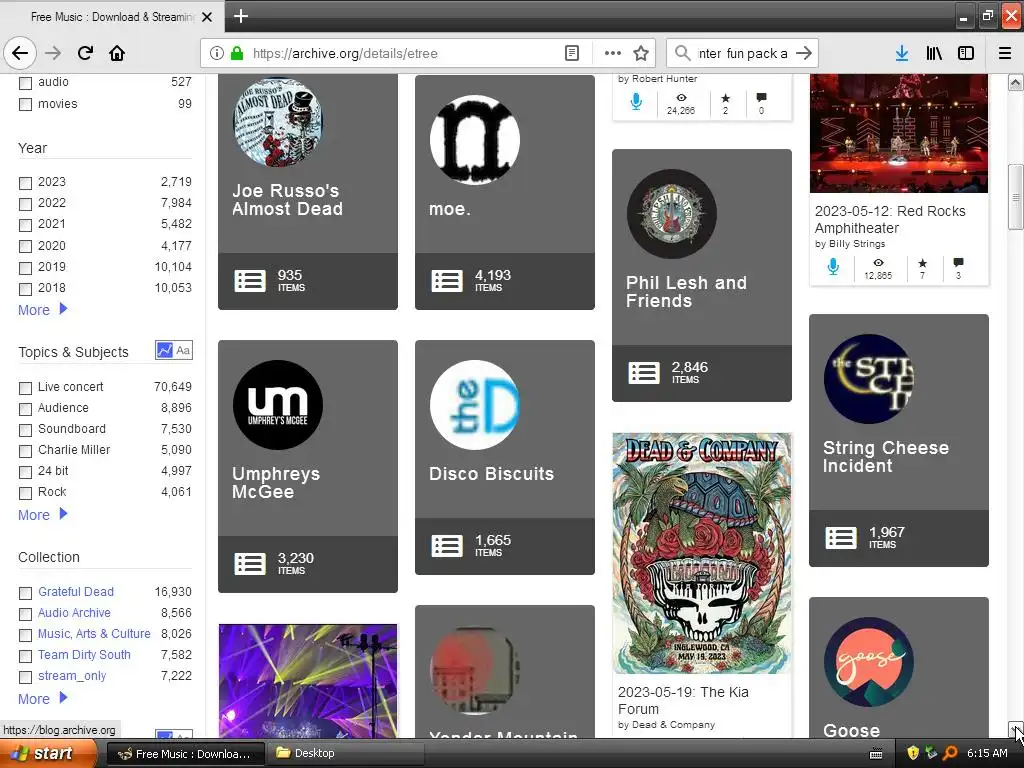Image resolution: width=1024 pixels, height=768 pixels.
Task: Open the Dead & Company poster thumbnail
Action: [x=701, y=552]
